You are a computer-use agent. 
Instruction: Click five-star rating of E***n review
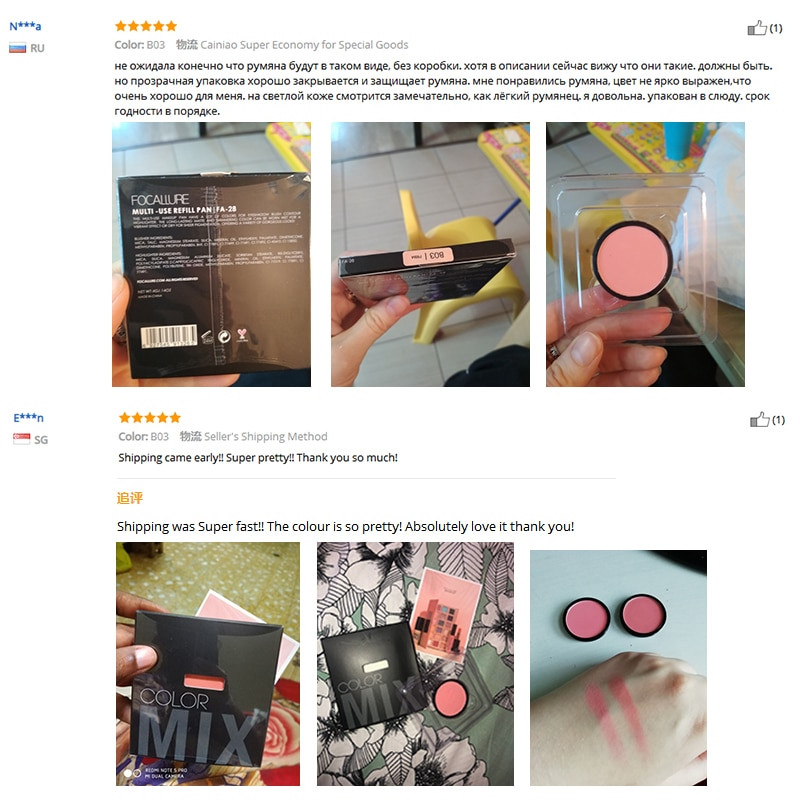click(x=149, y=417)
